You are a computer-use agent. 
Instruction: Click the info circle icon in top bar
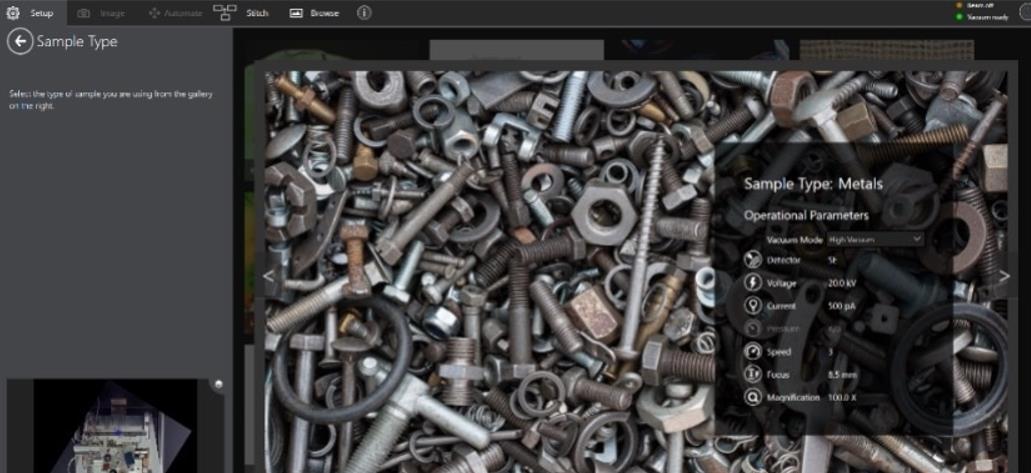tap(364, 13)
